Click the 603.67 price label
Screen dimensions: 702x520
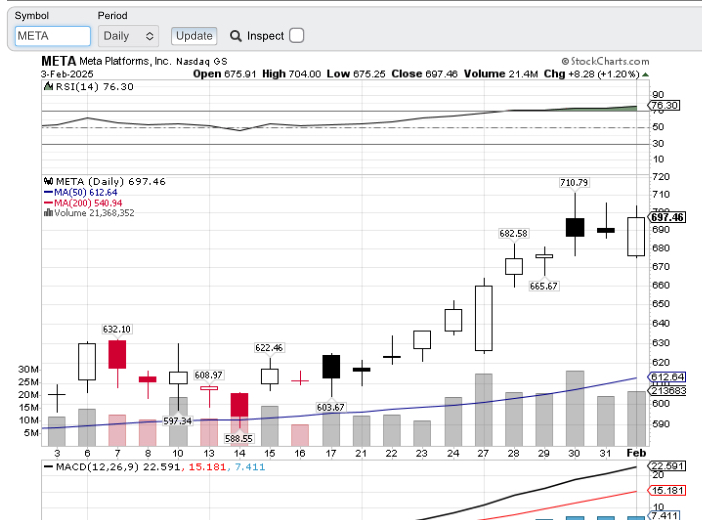(330, 407)
